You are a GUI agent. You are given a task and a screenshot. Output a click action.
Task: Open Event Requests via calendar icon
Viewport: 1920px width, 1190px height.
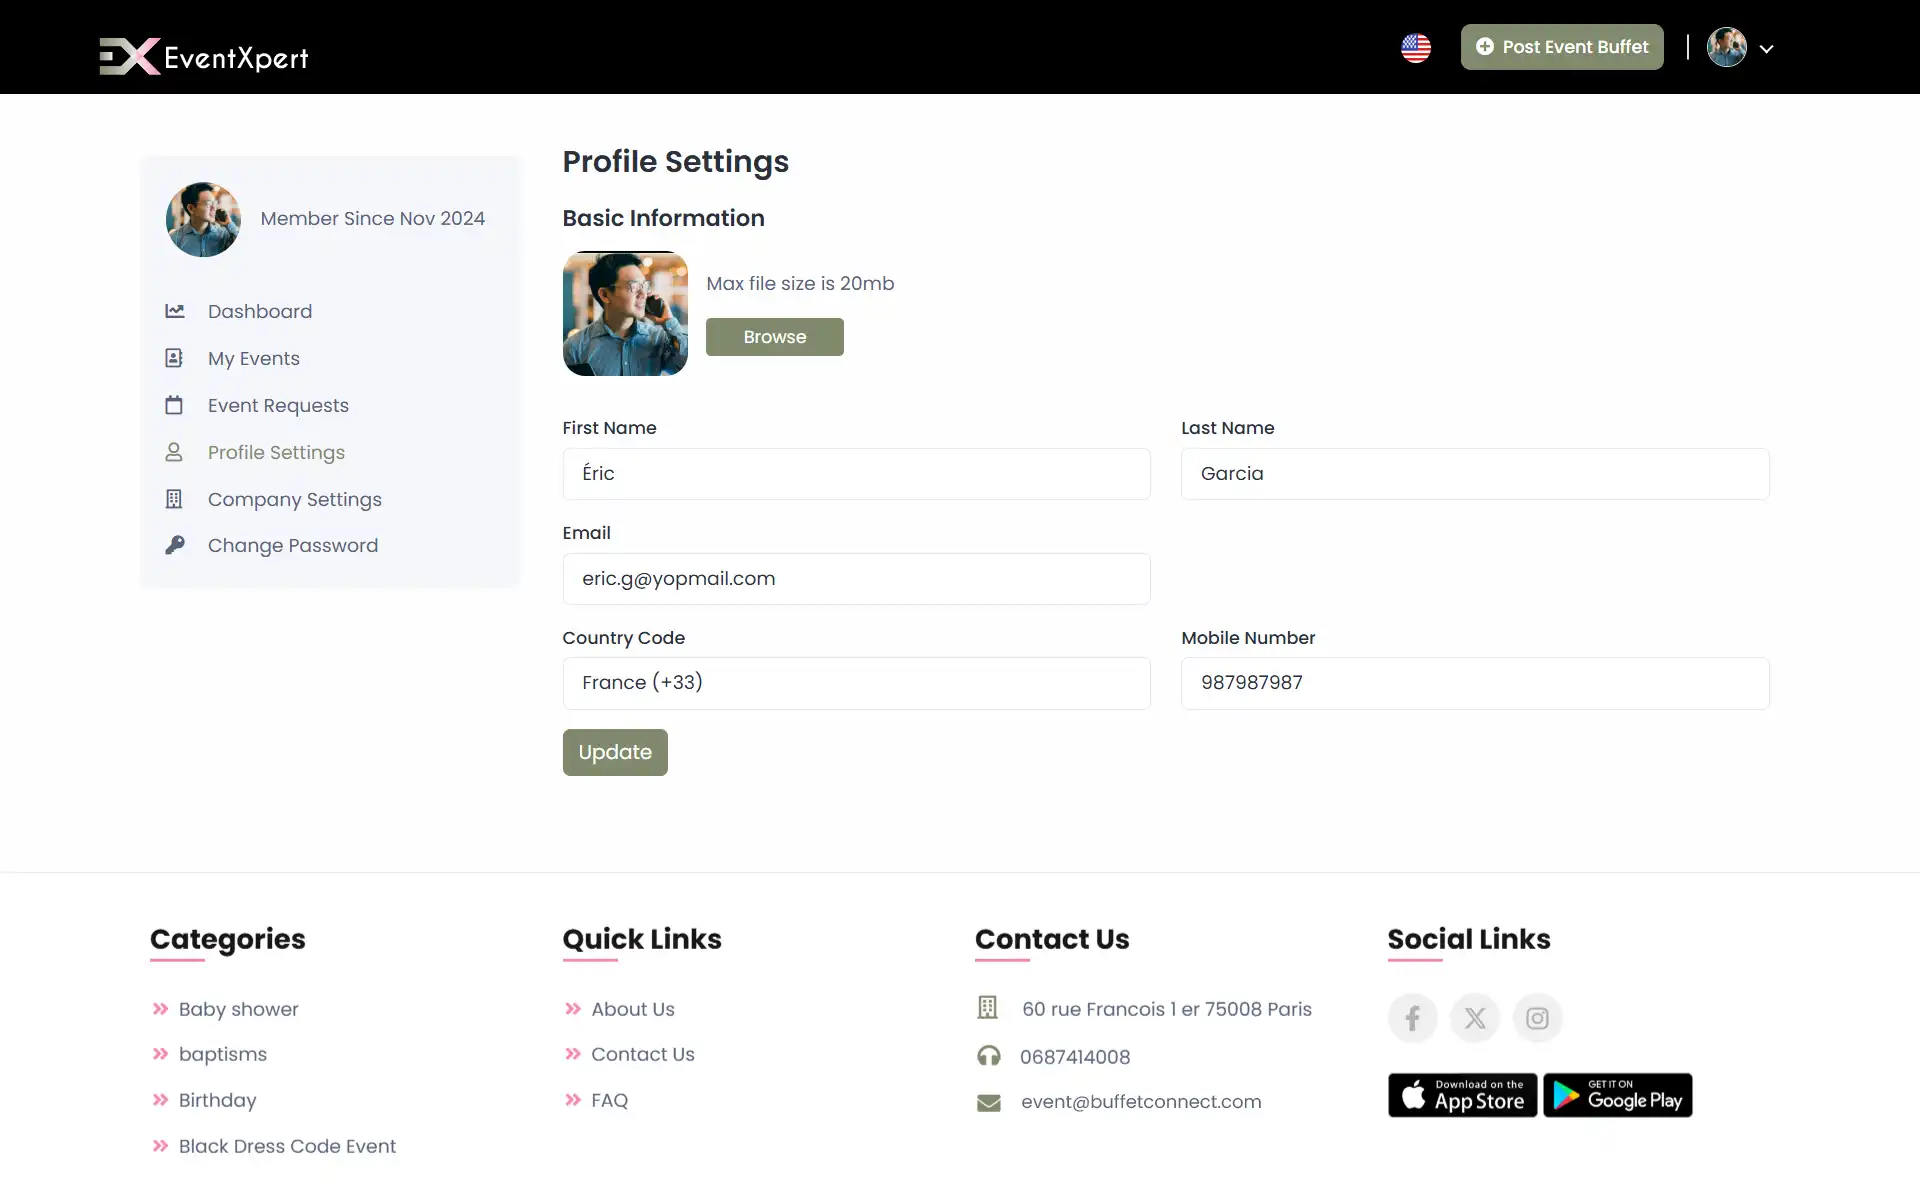click(175, 405)
